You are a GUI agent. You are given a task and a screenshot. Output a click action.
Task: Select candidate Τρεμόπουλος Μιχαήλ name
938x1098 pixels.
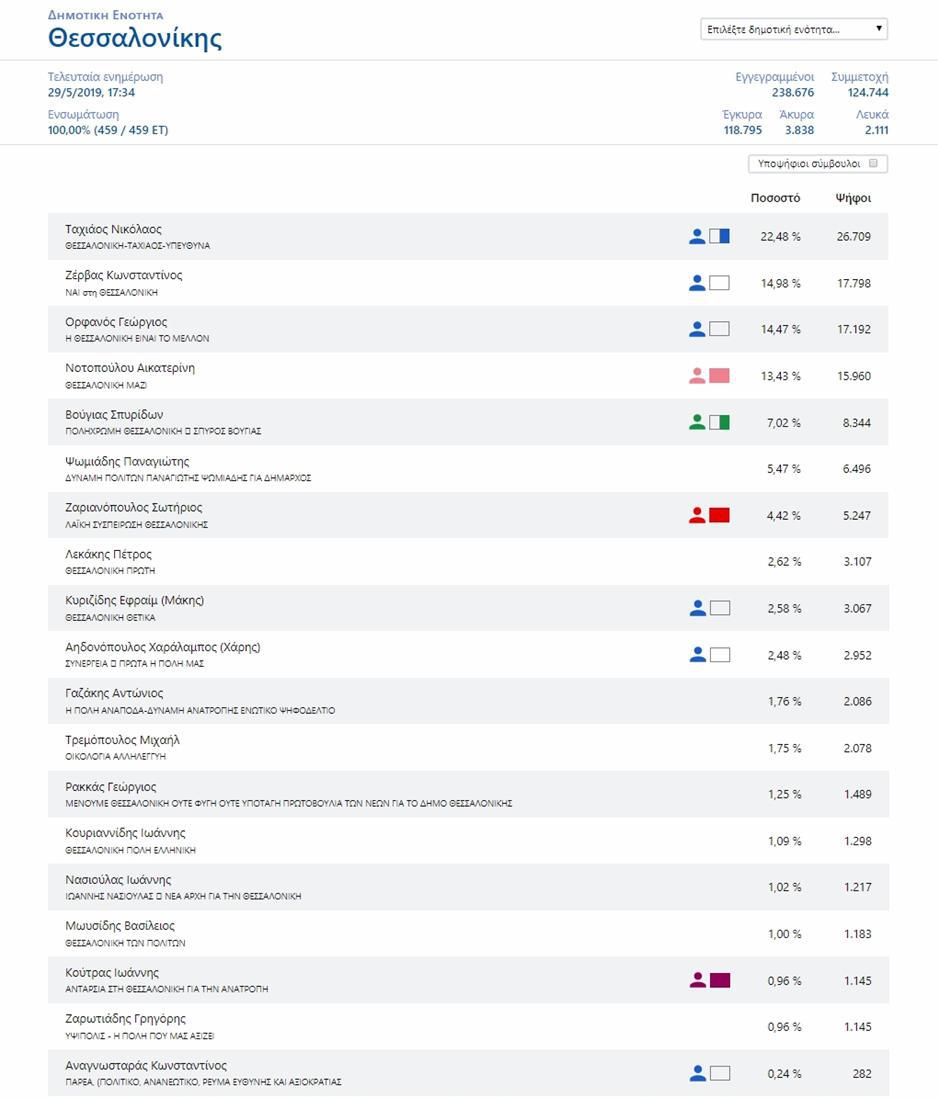click(x=122, y=740)
